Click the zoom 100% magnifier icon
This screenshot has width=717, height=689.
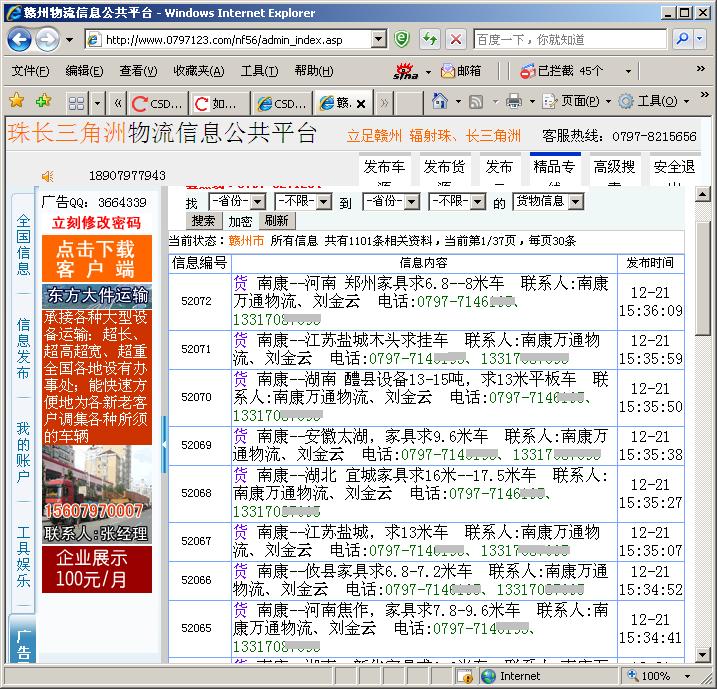632,675
